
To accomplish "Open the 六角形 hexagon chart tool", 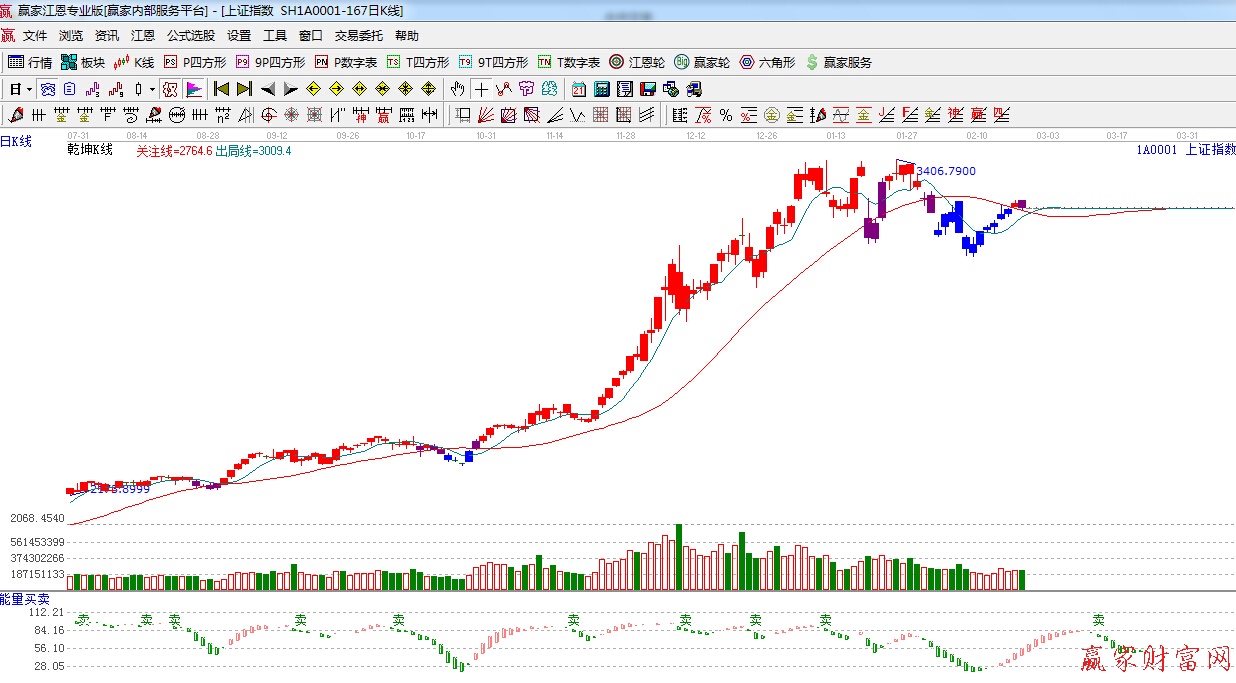I will pos(767,62).
